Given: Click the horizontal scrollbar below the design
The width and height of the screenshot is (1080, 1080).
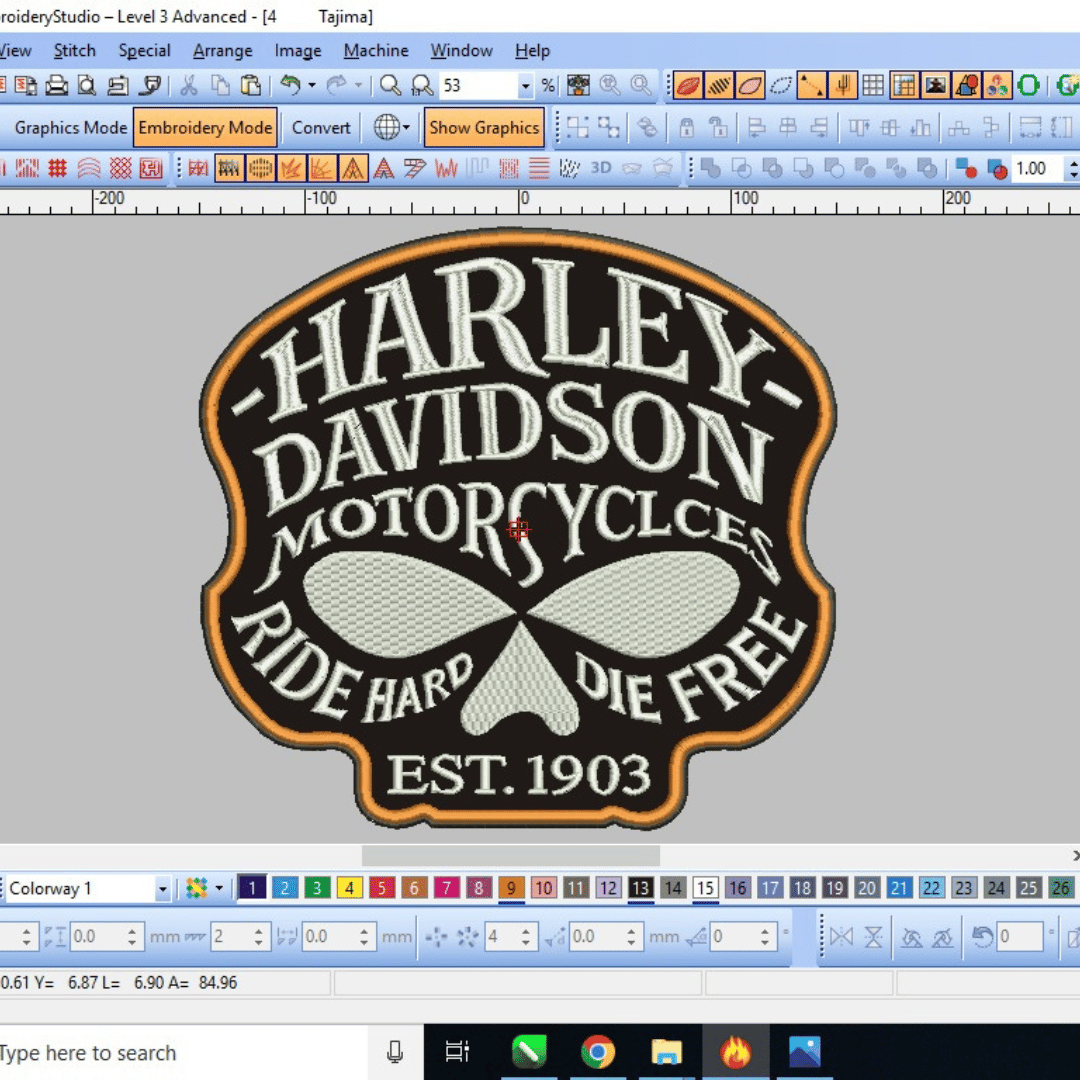Looking at the screenshot, I should (510, 855).
